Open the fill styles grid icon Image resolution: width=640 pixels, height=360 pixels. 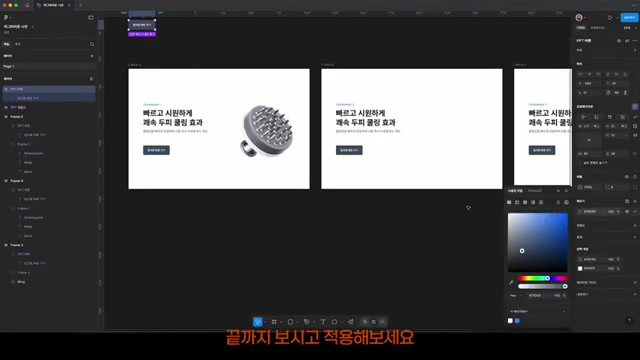tap(627, 201)
